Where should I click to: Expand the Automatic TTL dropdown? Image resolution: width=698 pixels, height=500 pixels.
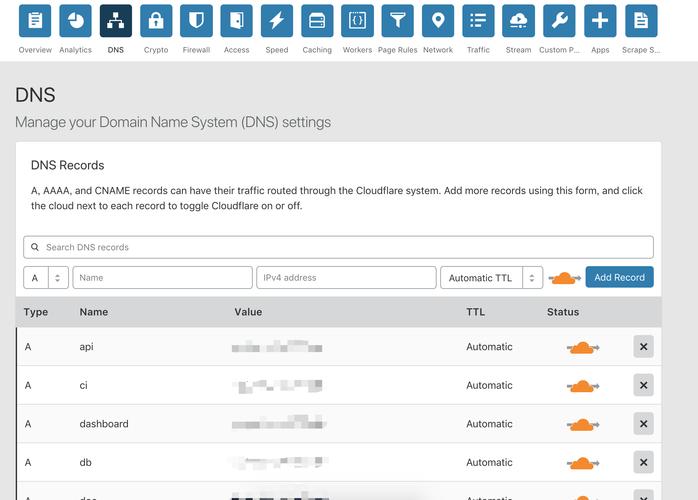491,278
